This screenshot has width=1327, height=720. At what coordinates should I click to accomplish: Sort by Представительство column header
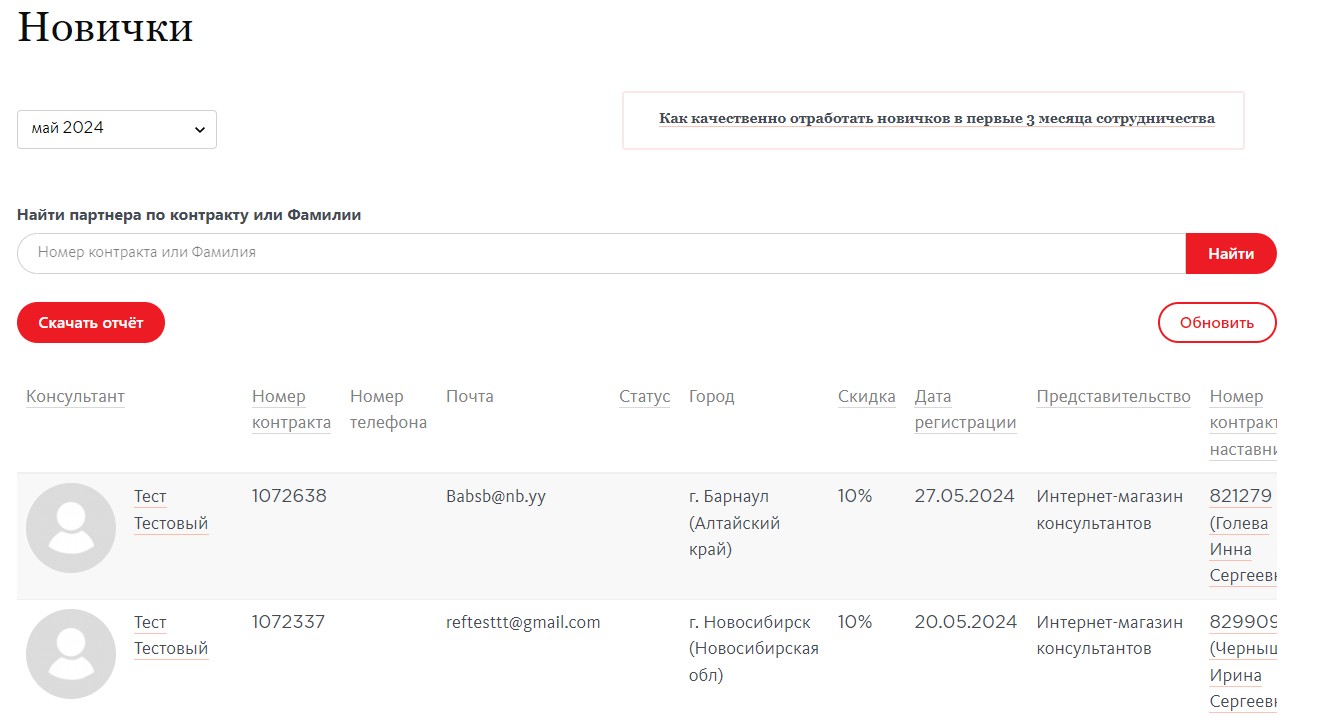(1113, 397)
